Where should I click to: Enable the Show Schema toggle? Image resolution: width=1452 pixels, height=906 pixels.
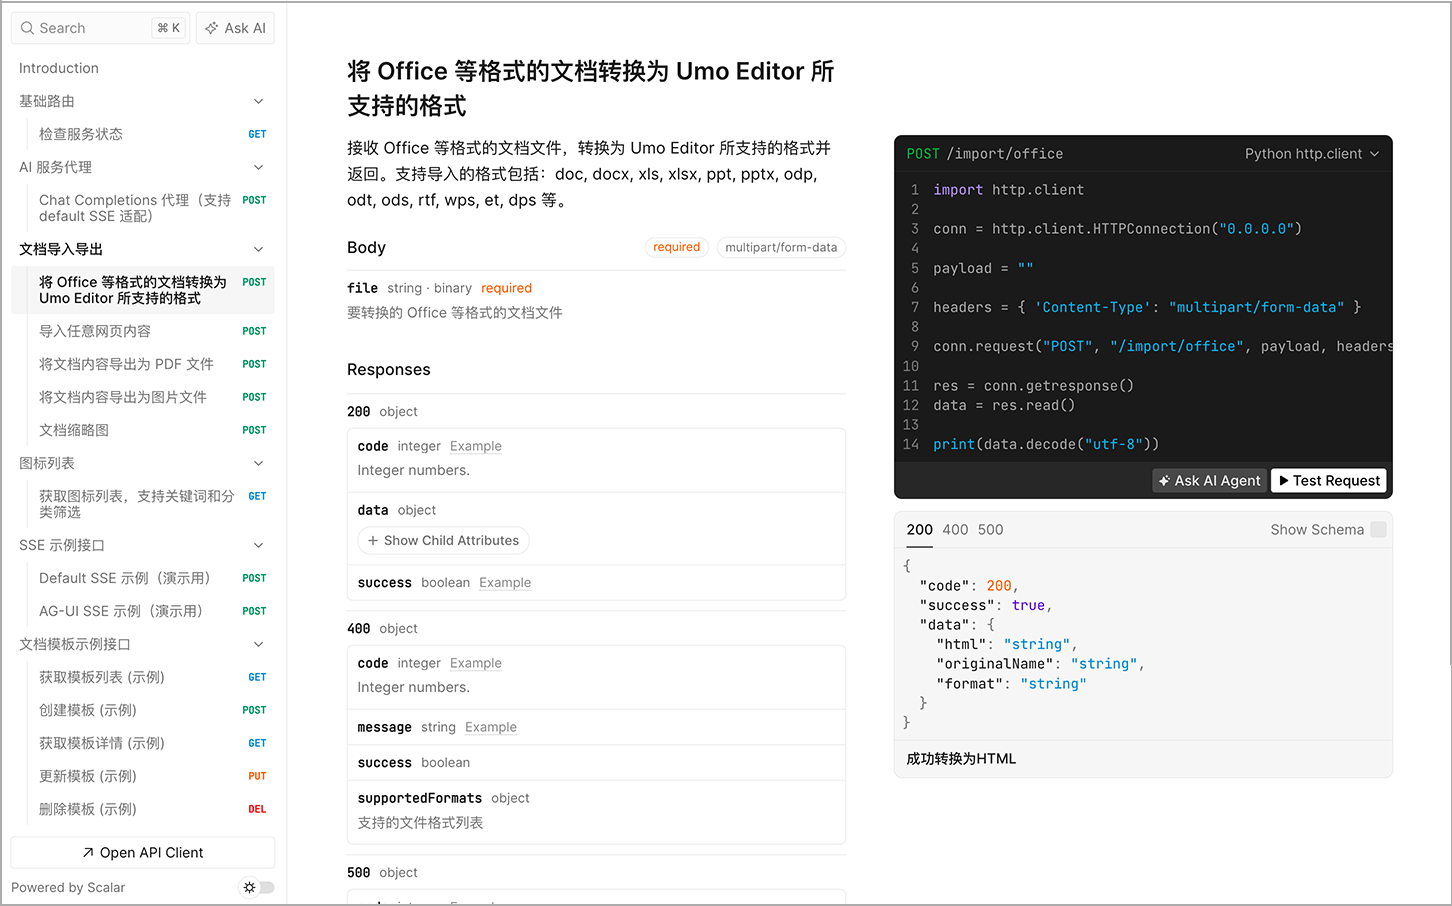click(1376, 530)
